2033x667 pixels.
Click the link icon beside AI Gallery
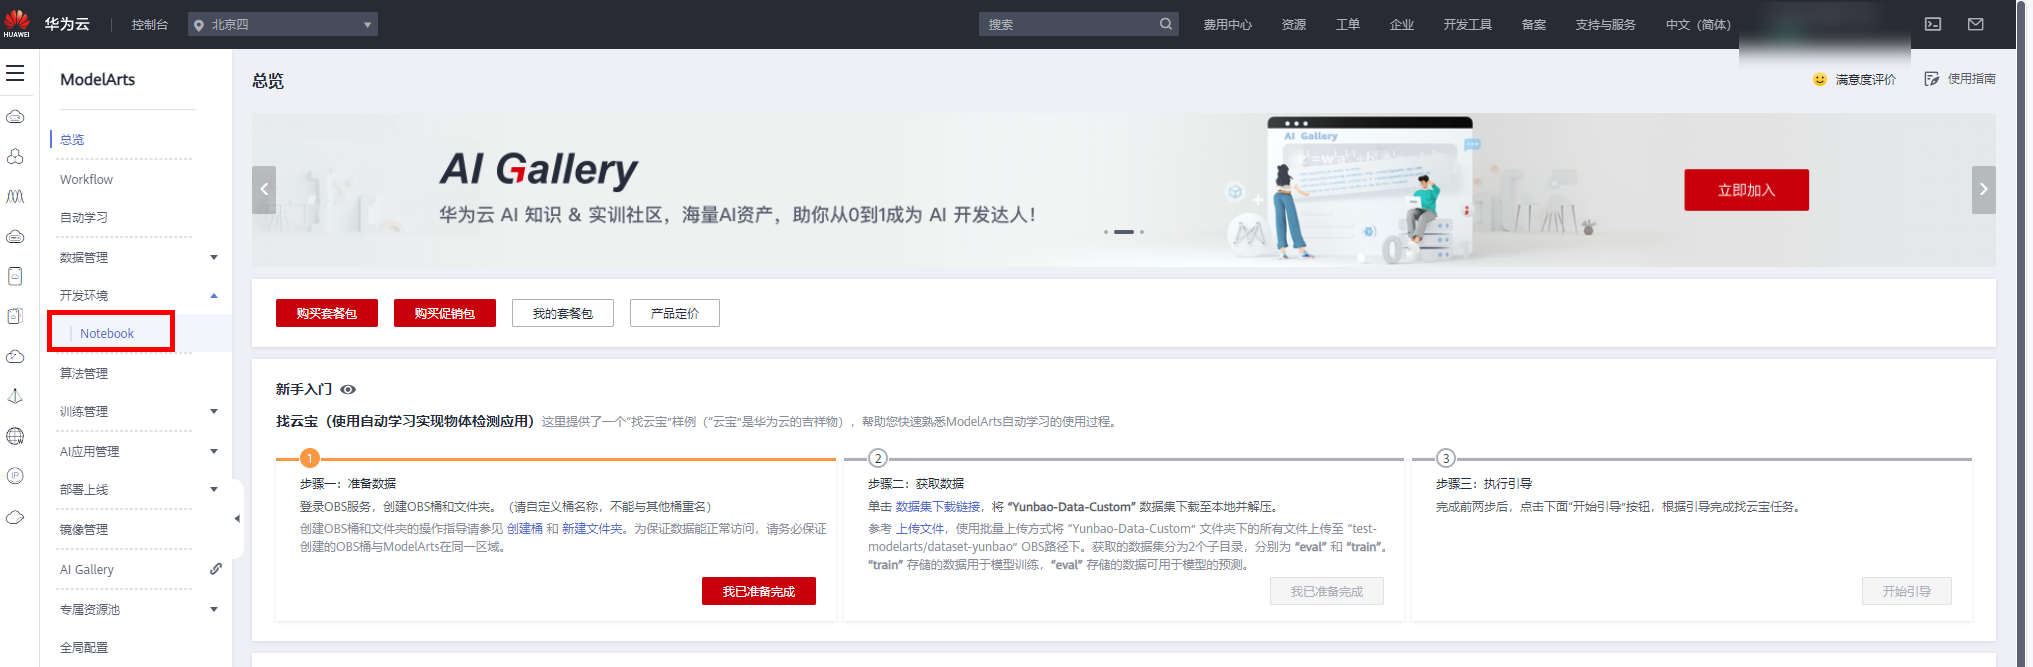pos(215,569)
